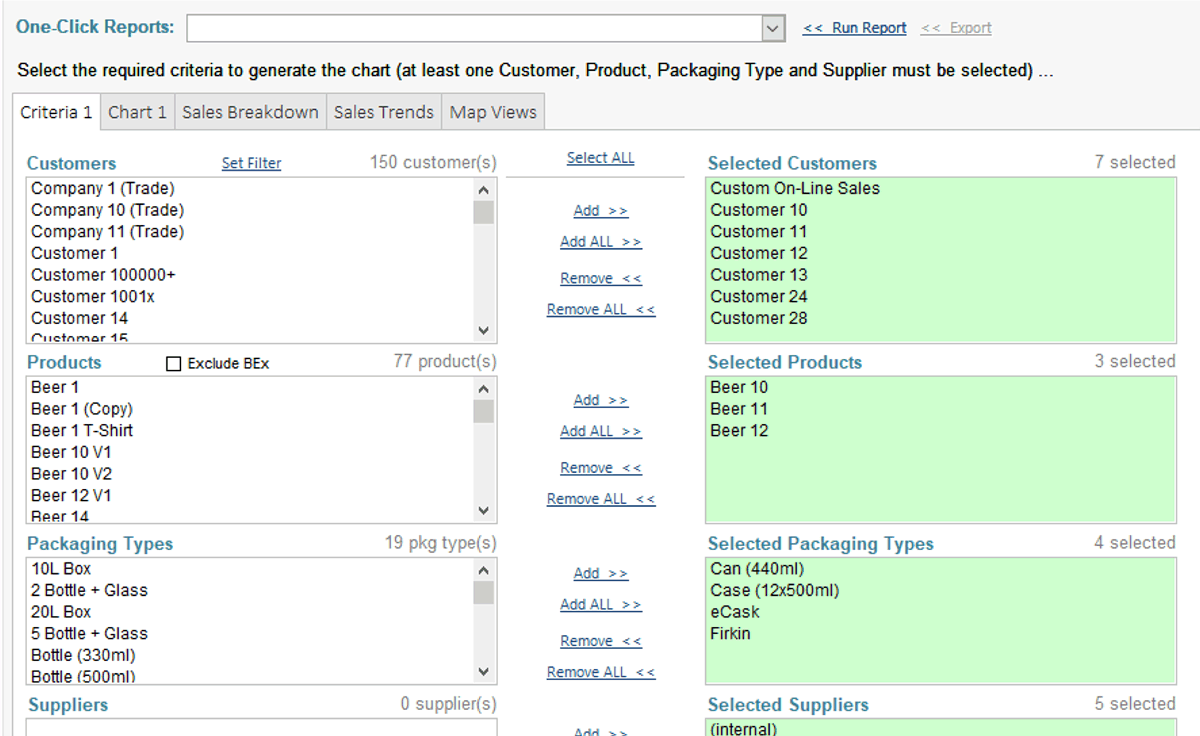Click Add in packaging types section
Image resolution: width=1200 pixels, height=736 pixels.
[x=601, y=573]
